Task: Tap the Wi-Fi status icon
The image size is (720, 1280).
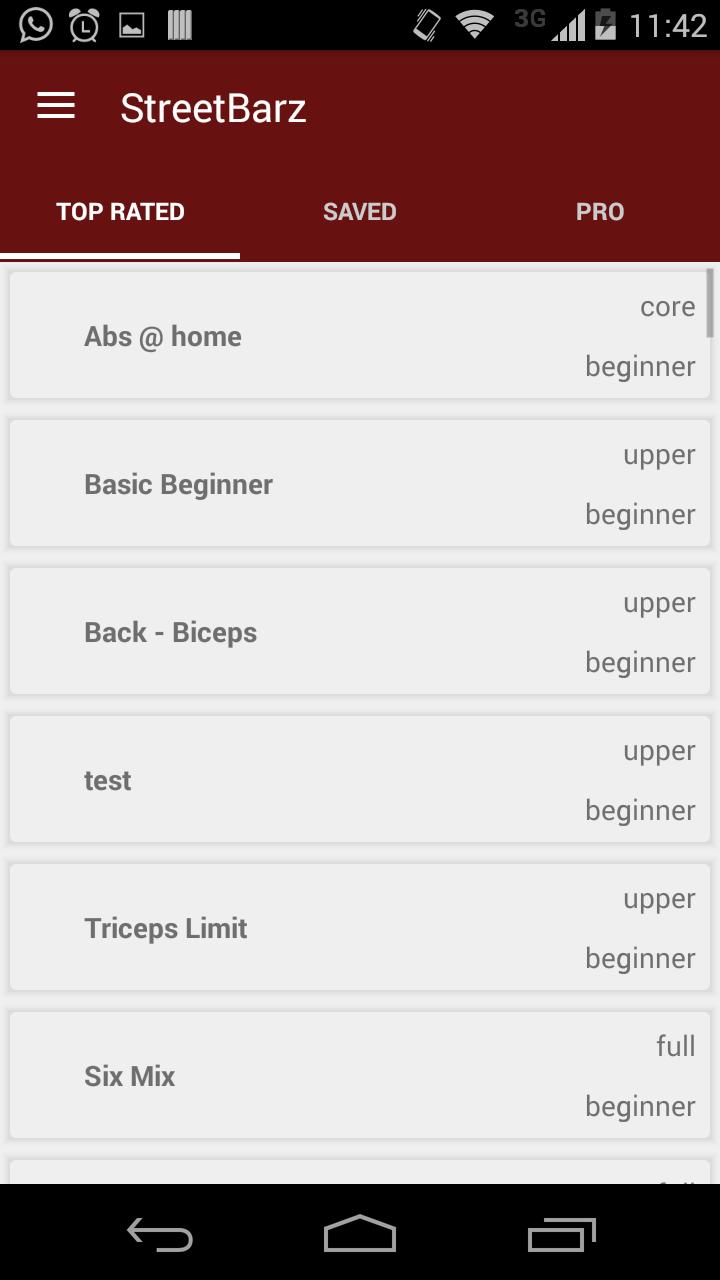Action: pyautogui.click(x=475, y=24)
